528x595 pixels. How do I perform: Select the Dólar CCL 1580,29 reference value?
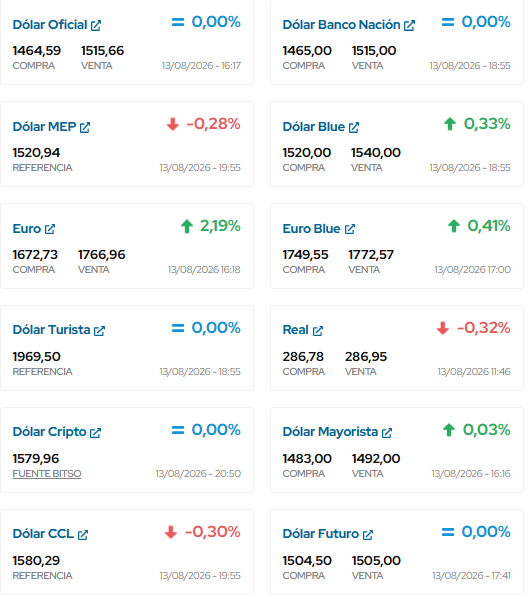coord(36,560)
